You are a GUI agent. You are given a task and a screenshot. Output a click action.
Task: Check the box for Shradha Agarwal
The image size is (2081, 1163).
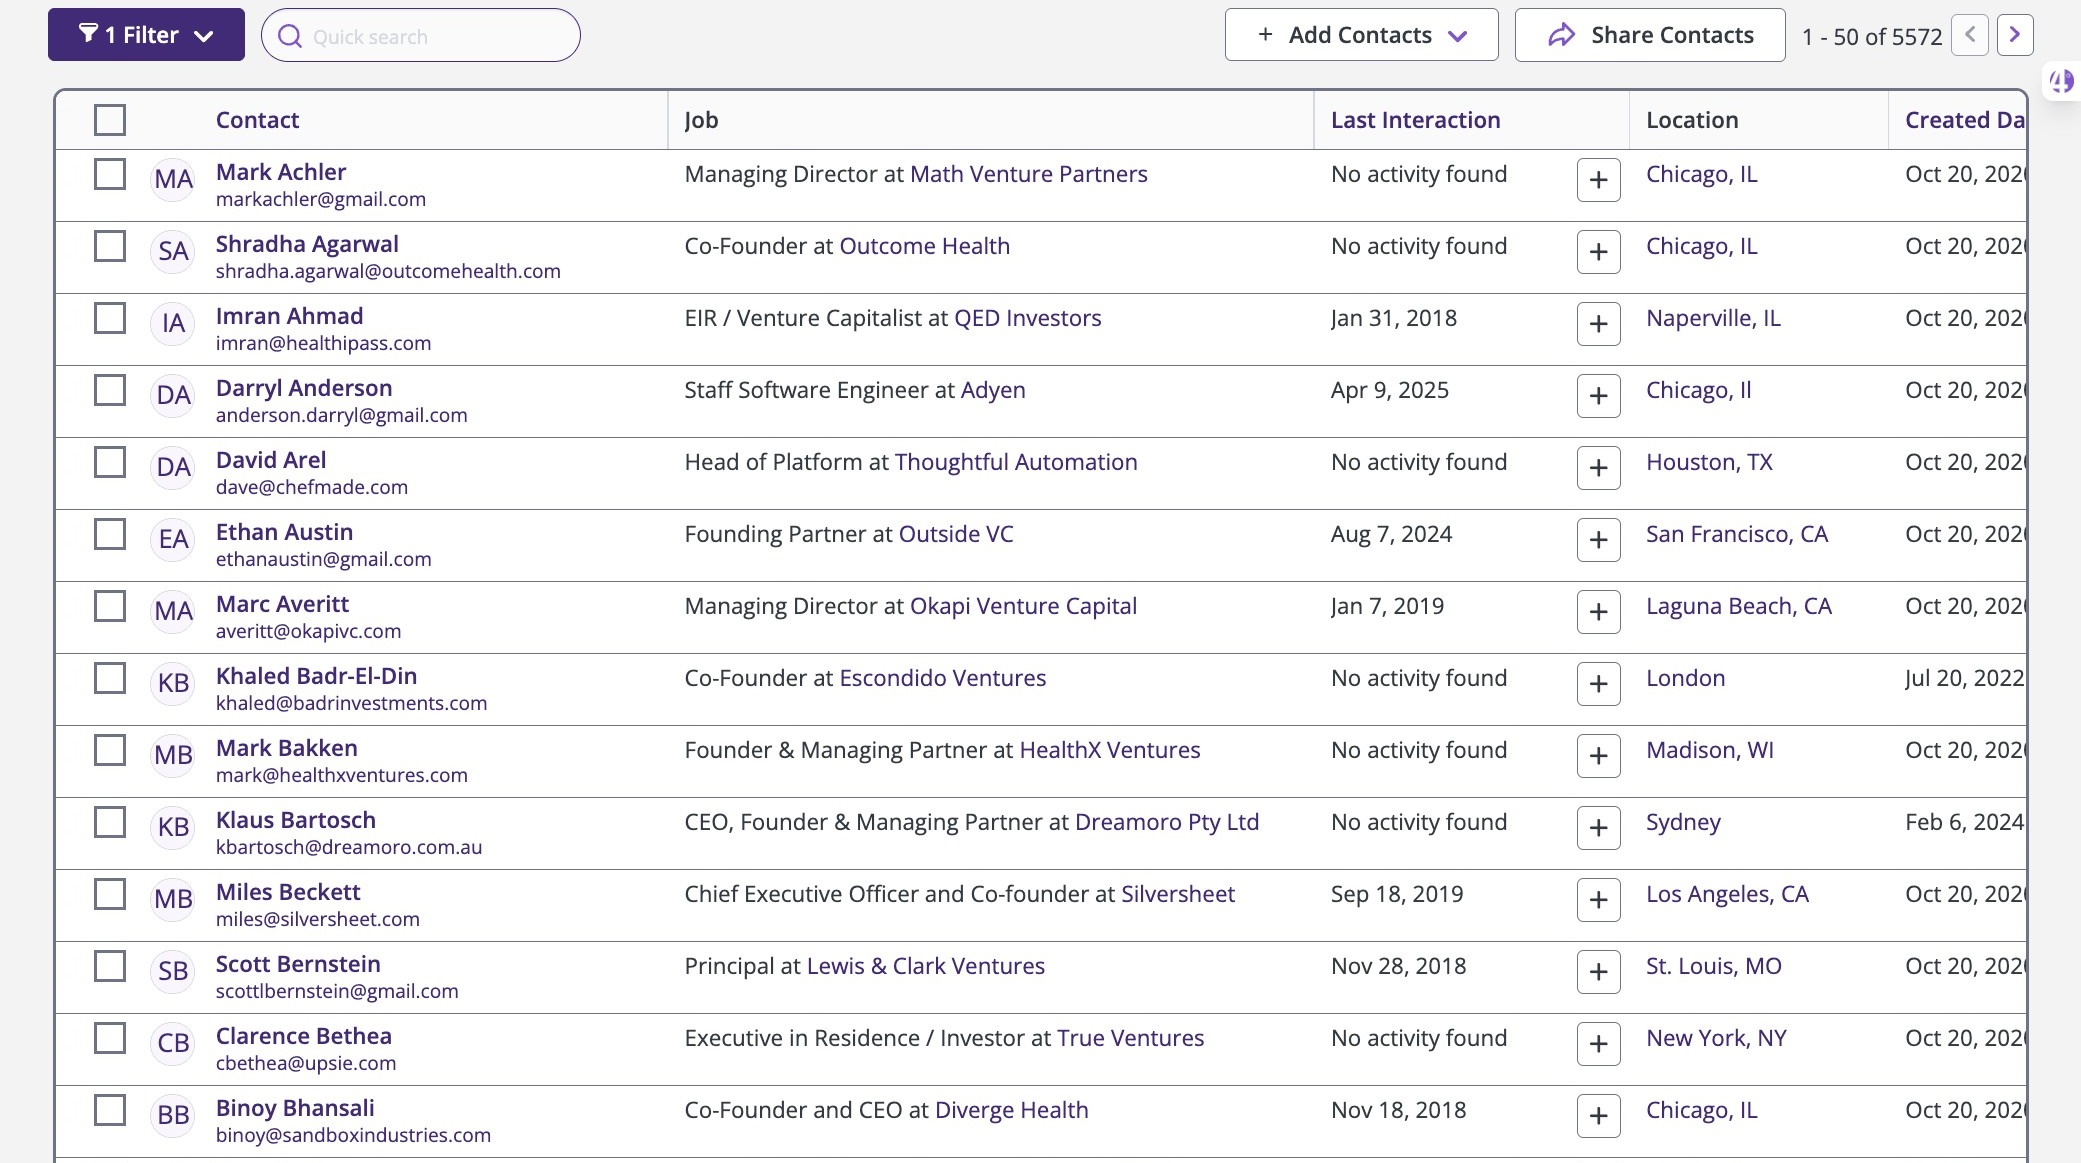coord(110,246)
